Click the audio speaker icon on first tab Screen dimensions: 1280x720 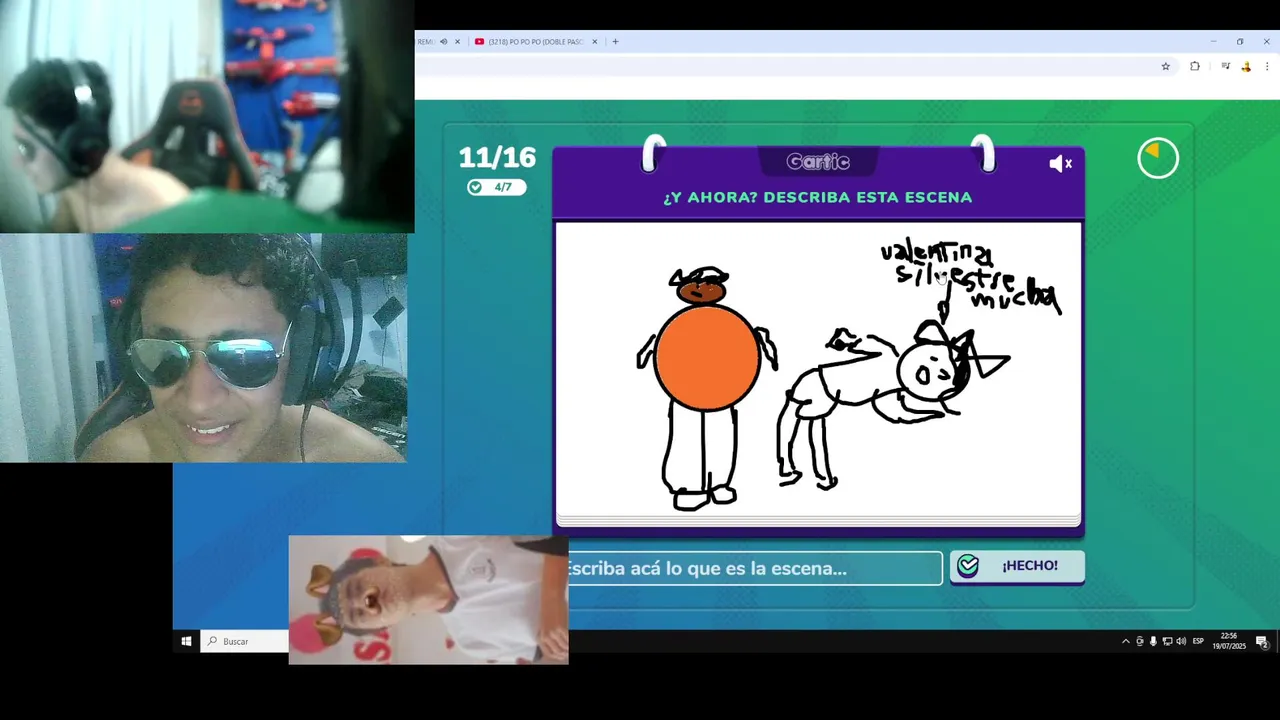click(x=443, y=42)
